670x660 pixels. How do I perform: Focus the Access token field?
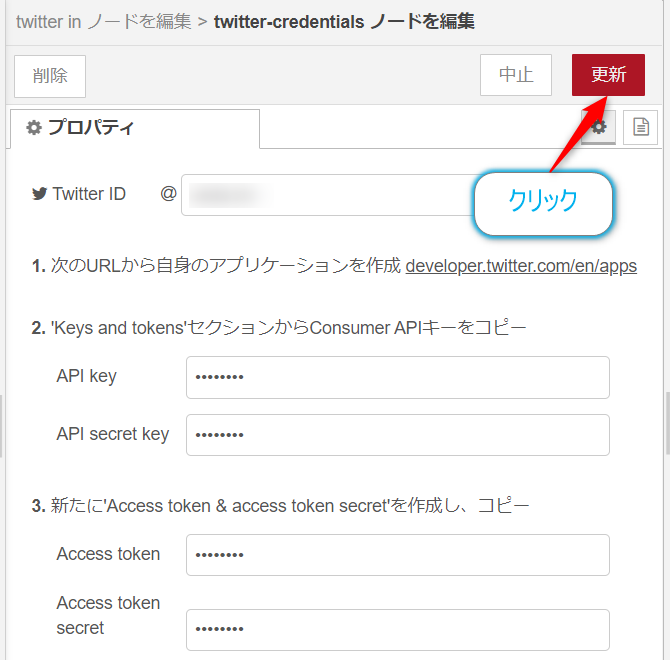click(398, 555)
